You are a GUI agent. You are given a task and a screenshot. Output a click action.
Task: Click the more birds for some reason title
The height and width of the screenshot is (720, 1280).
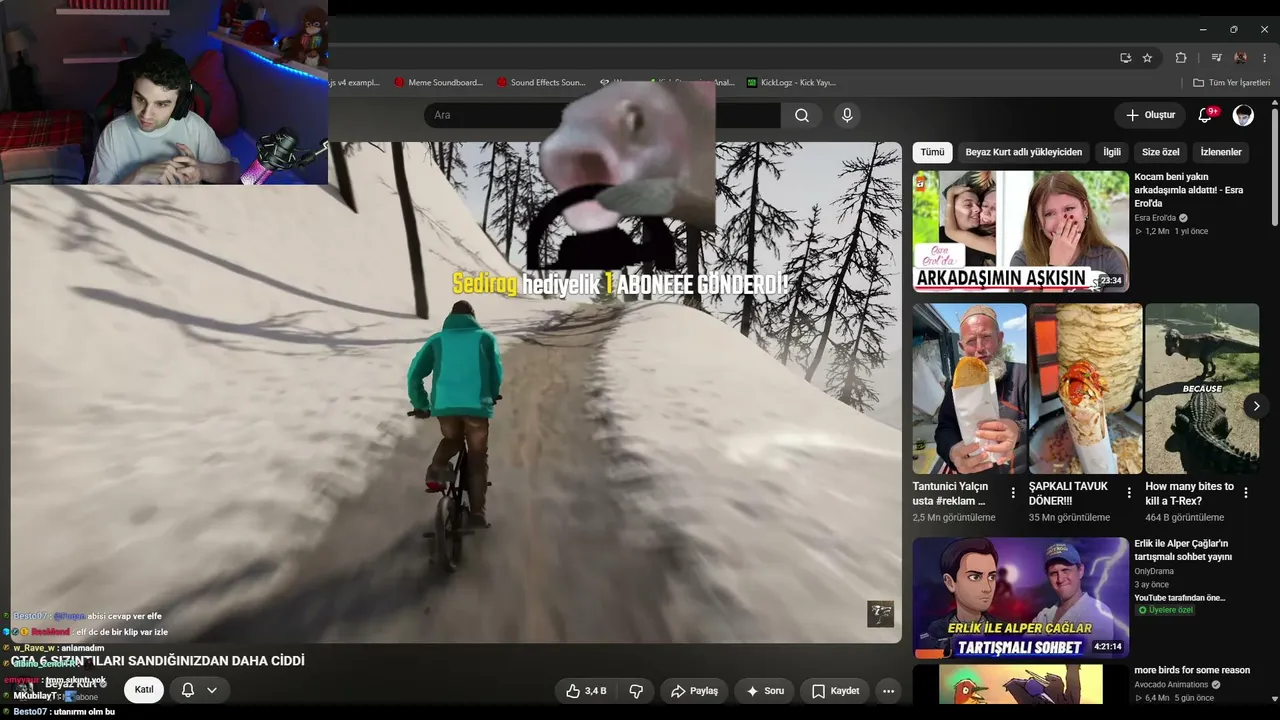[x=1192, y=670]
